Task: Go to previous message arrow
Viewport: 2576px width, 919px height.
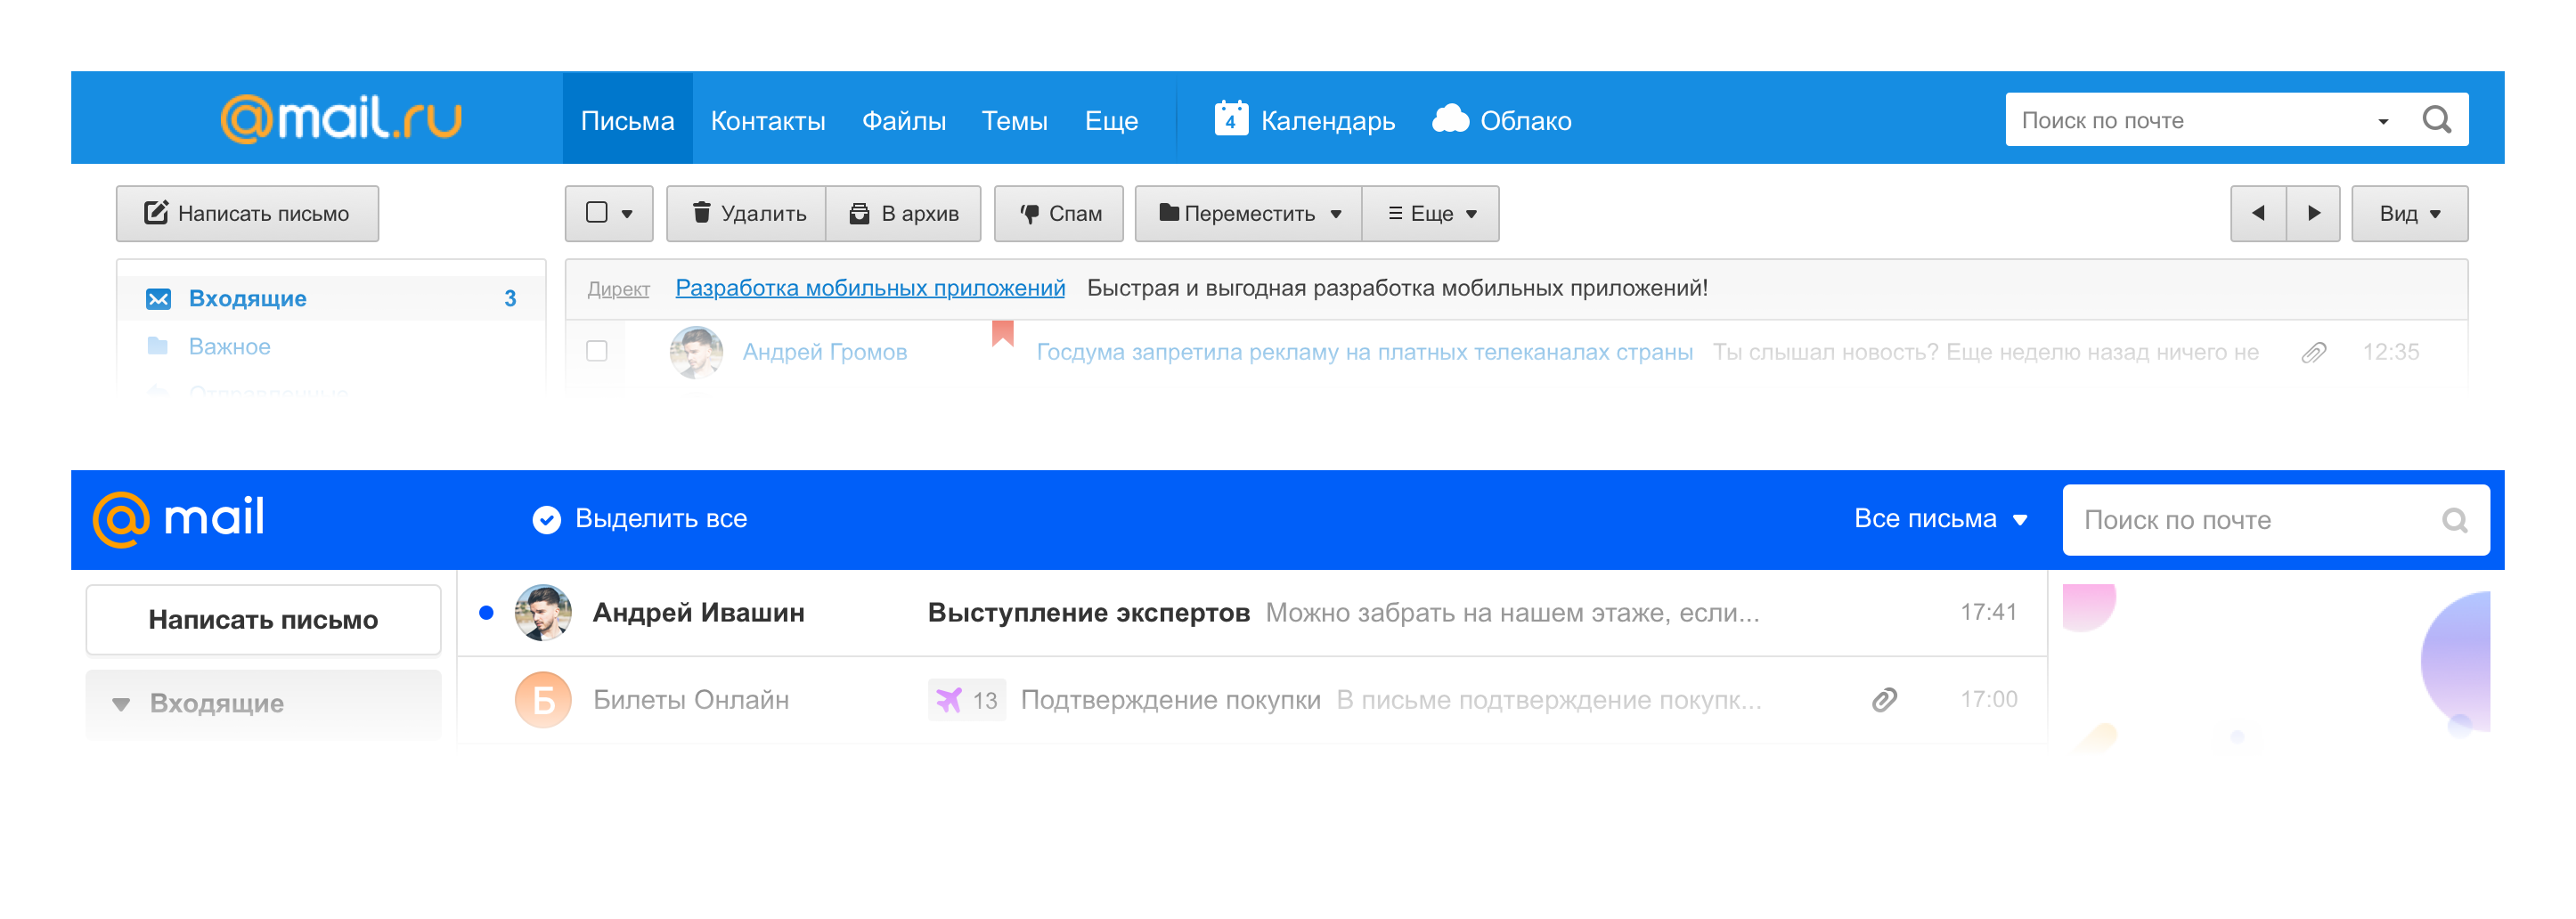Action: point(2258,213)
